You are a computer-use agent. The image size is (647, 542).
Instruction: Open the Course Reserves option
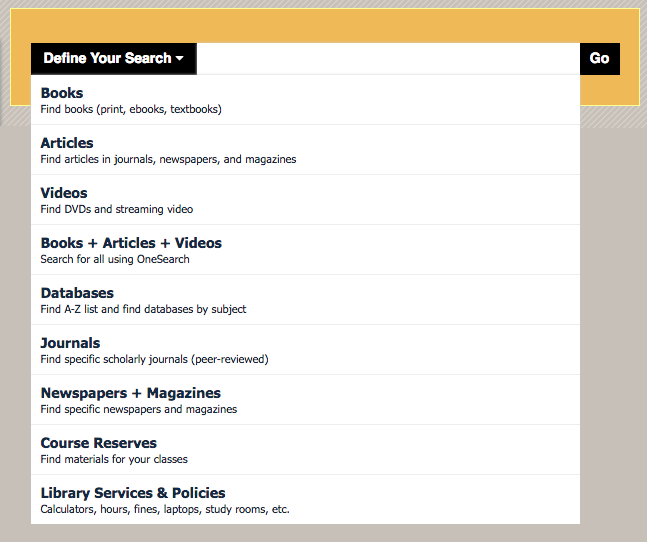tap(305, 450)
